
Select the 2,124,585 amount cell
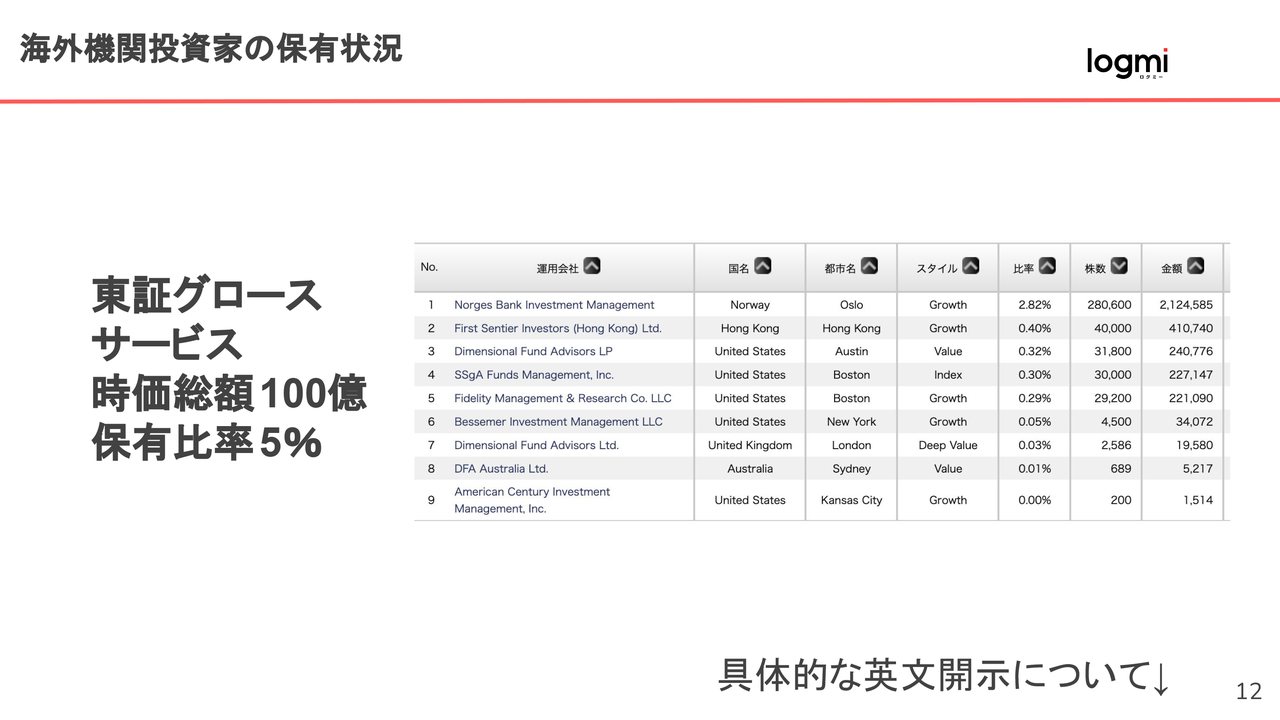[x=1186, y=305]
